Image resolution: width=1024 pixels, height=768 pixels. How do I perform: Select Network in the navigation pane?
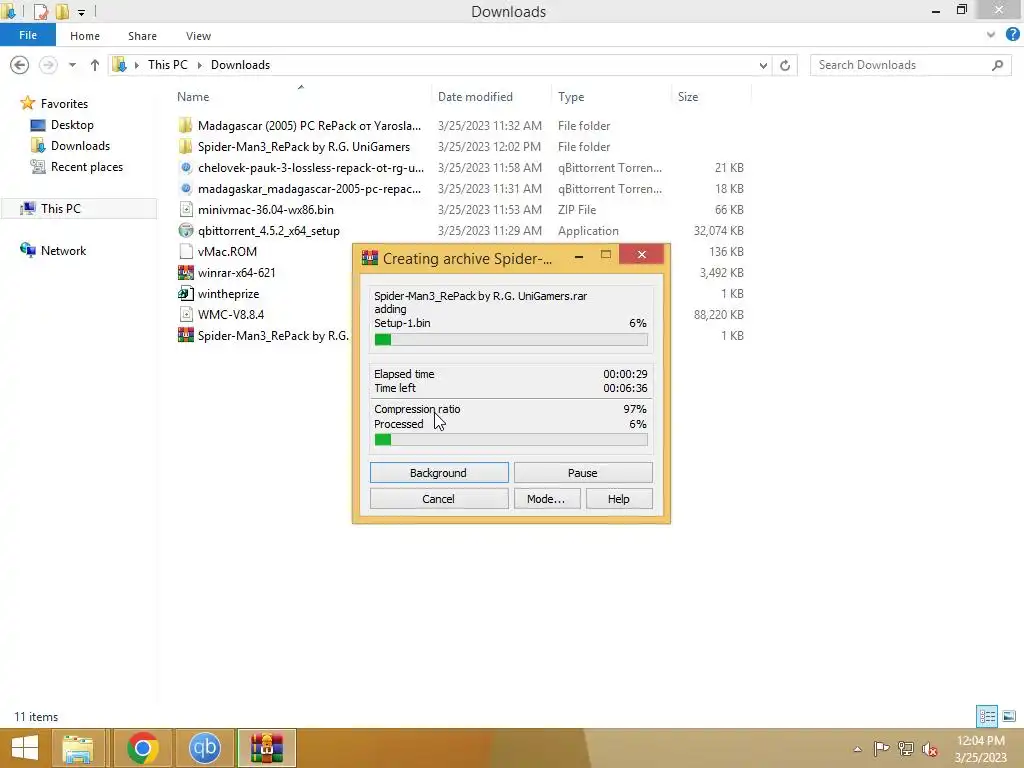(x=63, y=250)
